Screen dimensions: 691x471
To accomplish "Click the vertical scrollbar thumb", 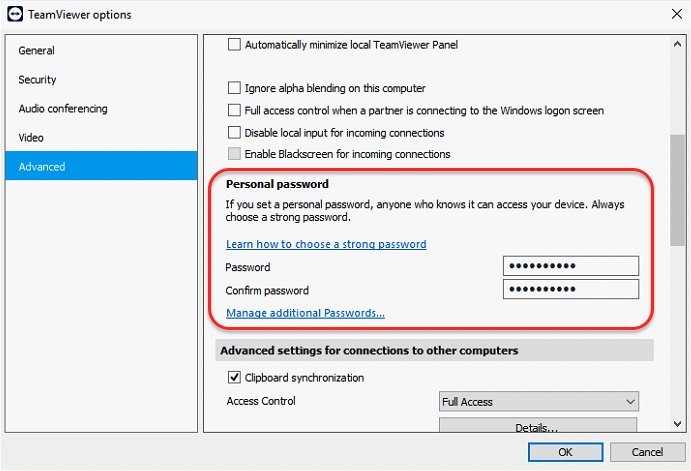I will (677, 190).
